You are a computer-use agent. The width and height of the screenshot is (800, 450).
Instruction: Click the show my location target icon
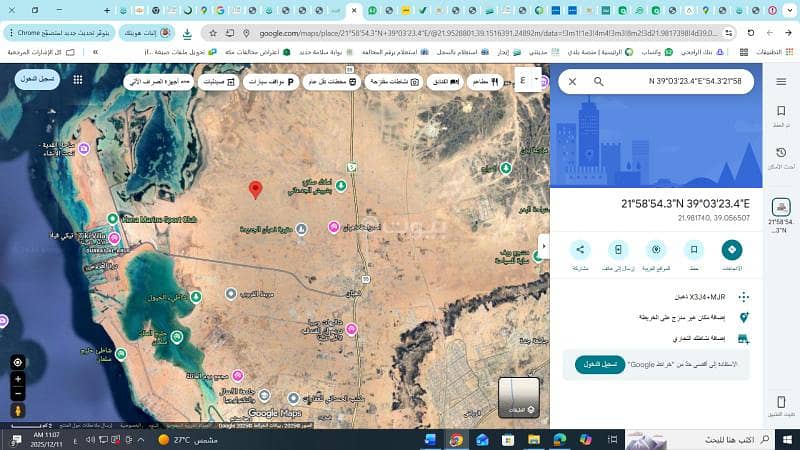(17, 361)
